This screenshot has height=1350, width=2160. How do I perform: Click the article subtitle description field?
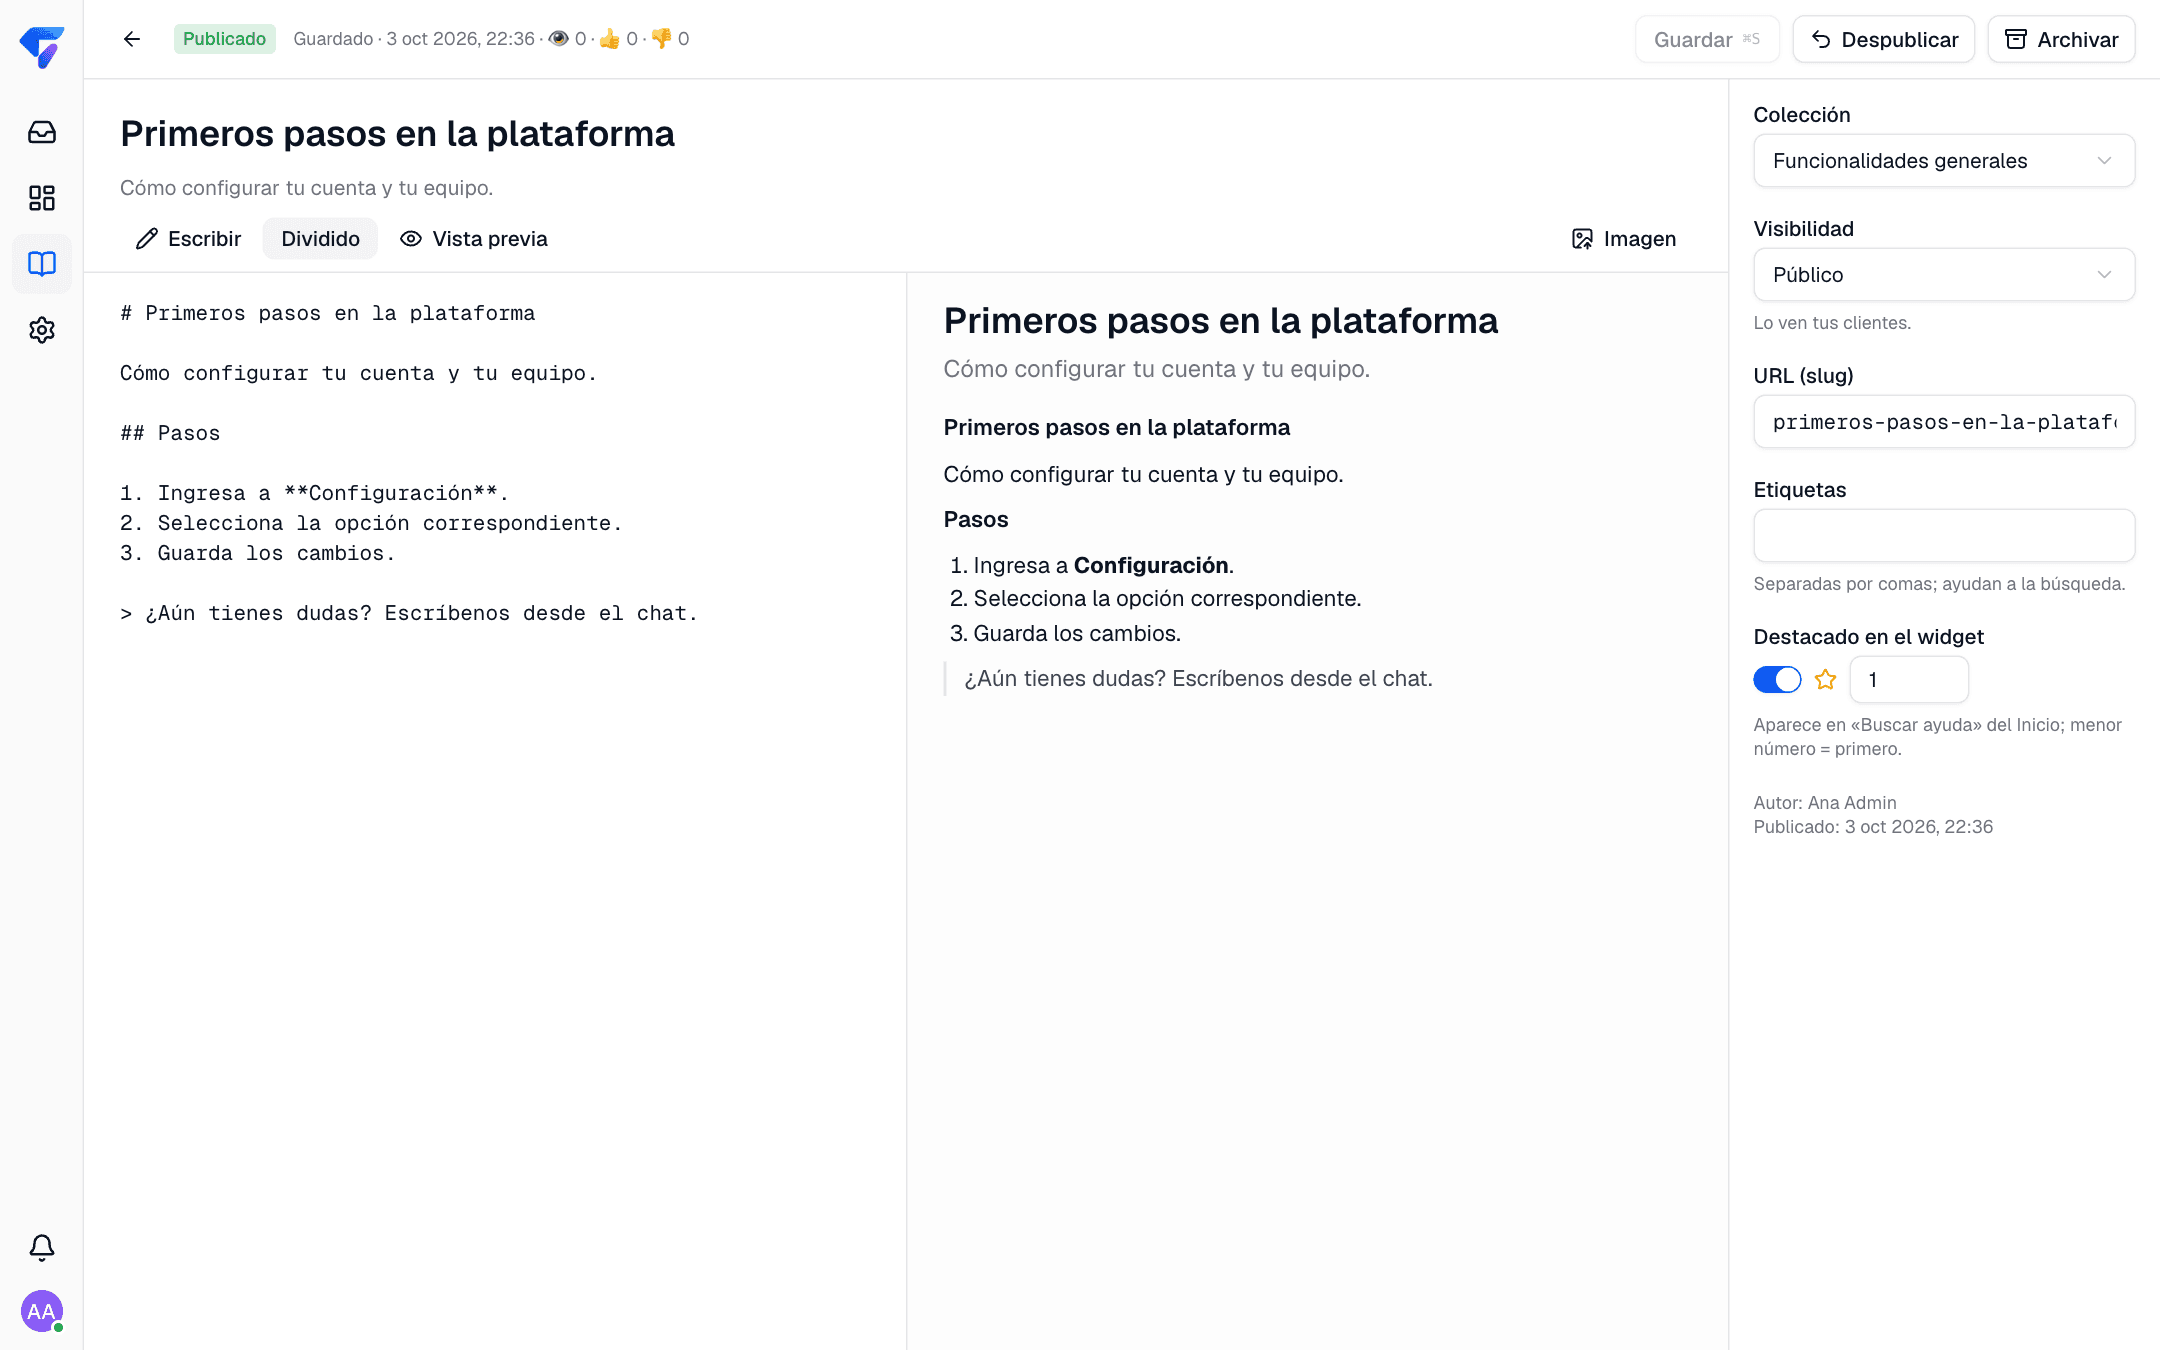[307, 188]
